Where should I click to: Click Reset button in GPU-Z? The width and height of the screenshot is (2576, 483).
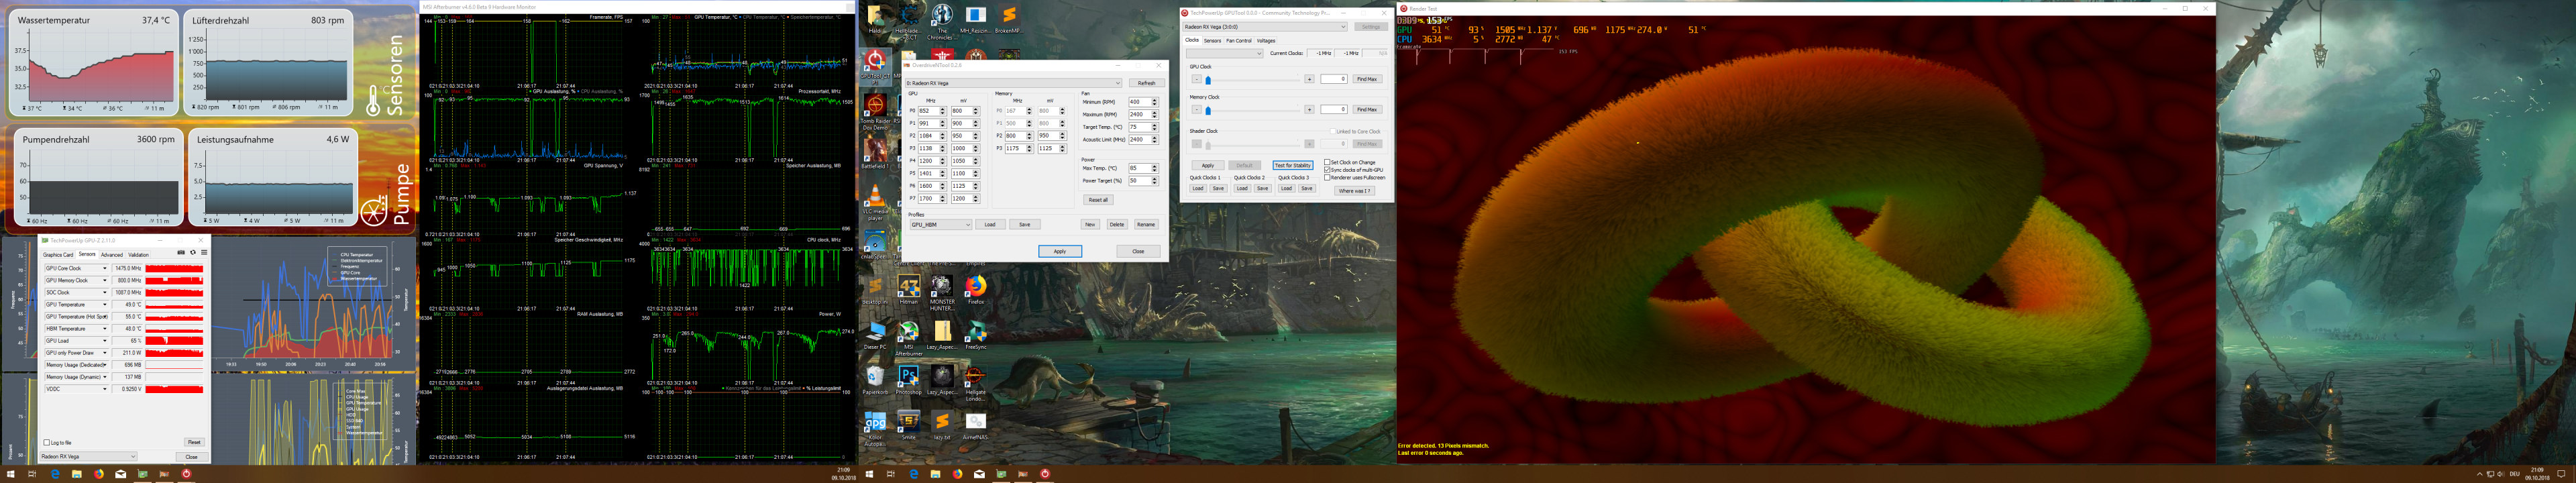pyautogui.click(x=194, y=442)
